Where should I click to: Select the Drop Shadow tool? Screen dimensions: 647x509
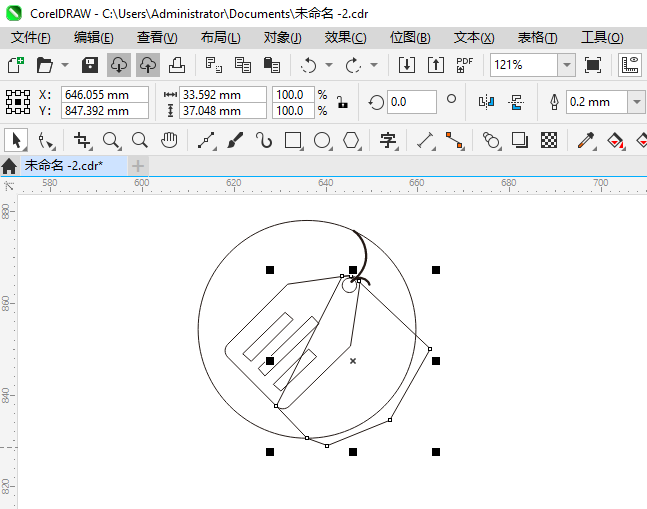[x=520, y=140]
